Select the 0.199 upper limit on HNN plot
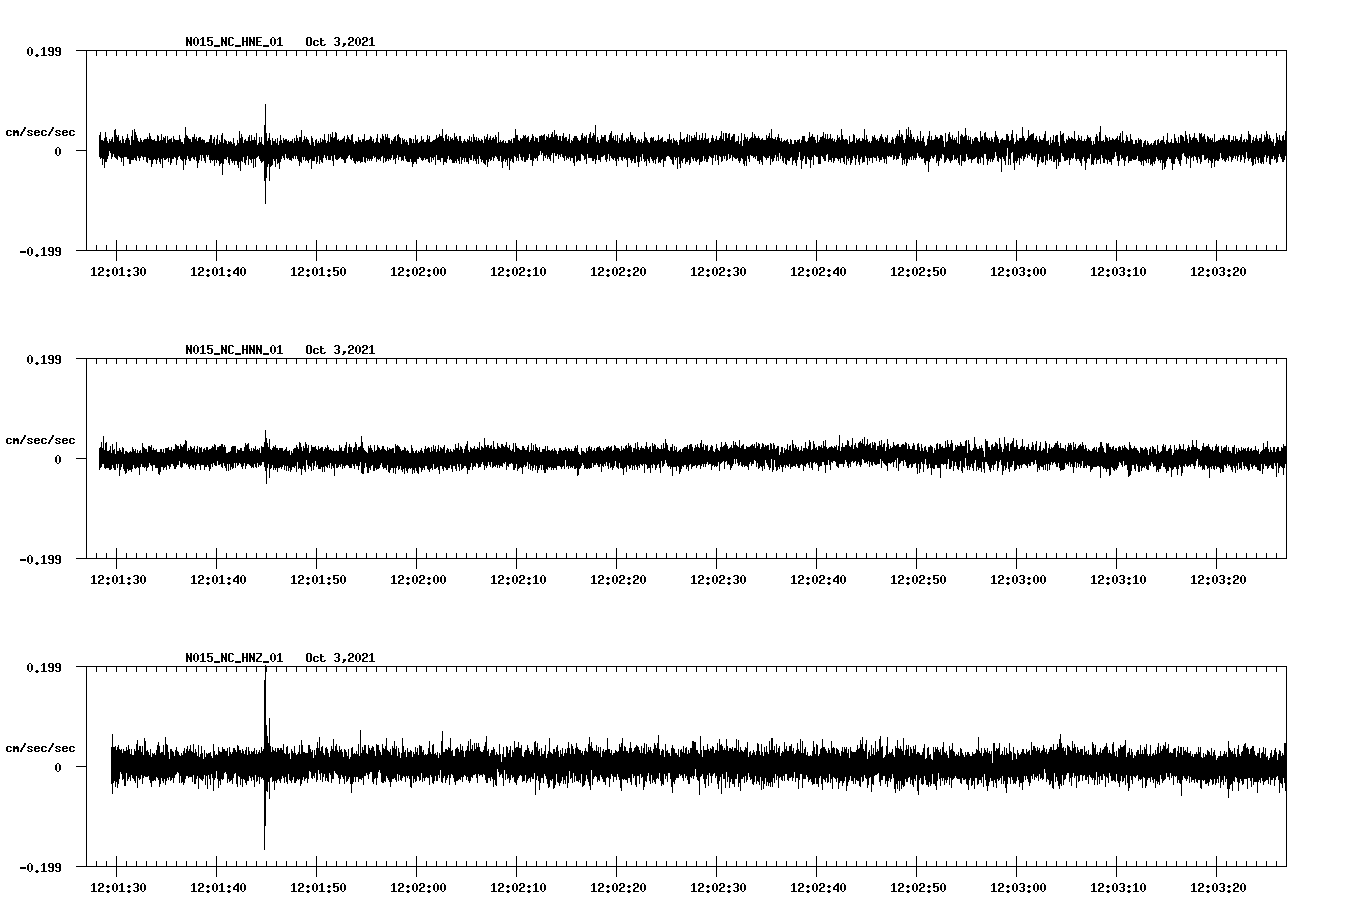The height and width of the screenshot is (924, 1358). [x=43, y=359]
